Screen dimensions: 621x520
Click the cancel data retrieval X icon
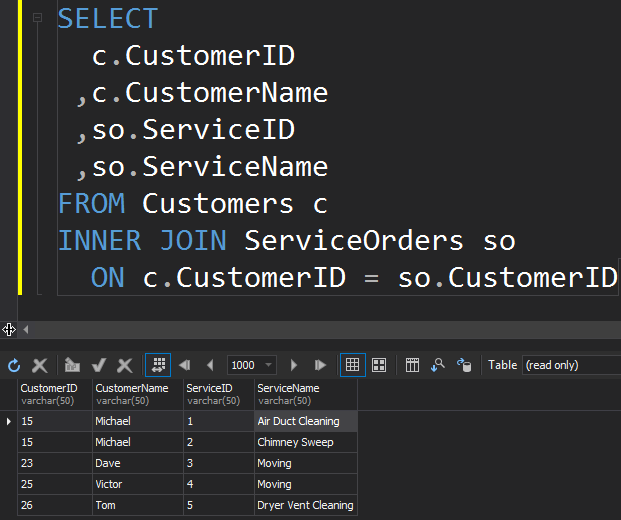pyautogui.click(x=40, y=365)
